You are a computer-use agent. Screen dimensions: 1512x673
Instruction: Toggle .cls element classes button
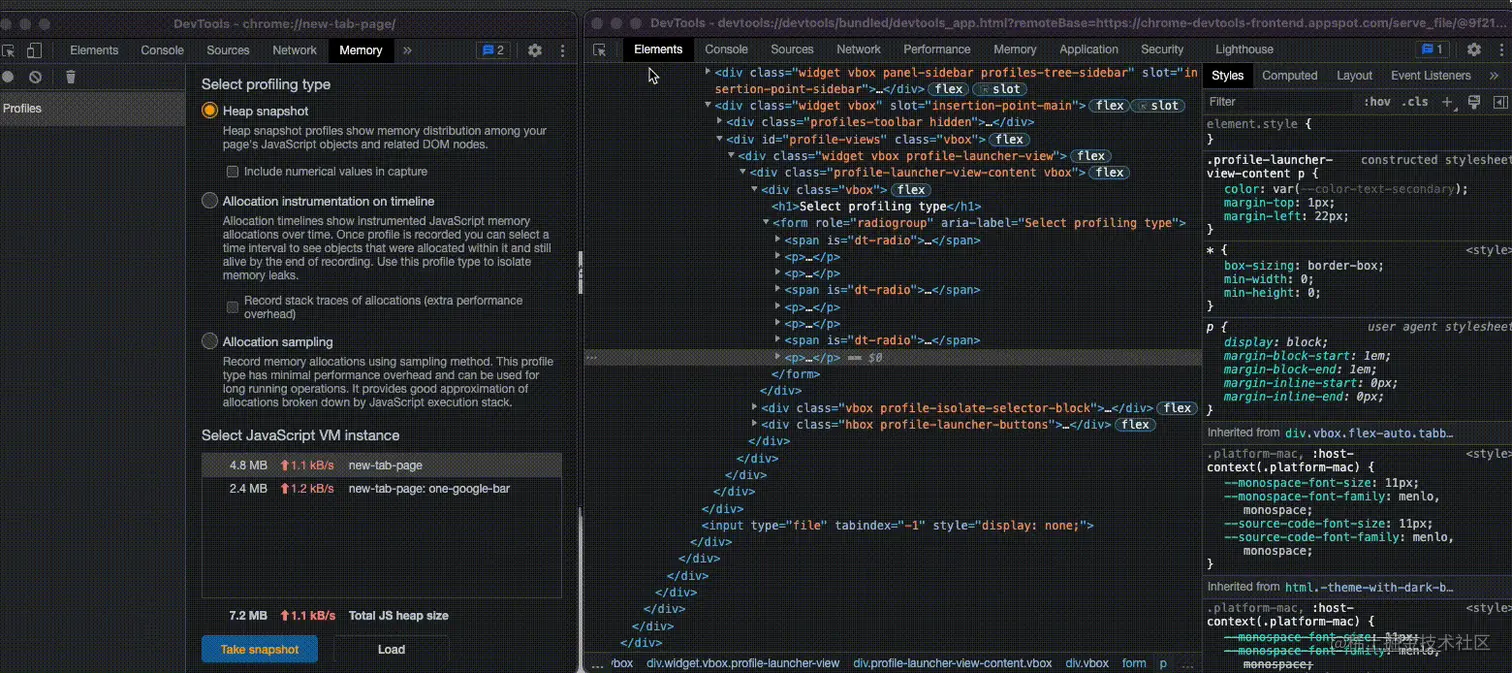click(x=1415, y=102)
